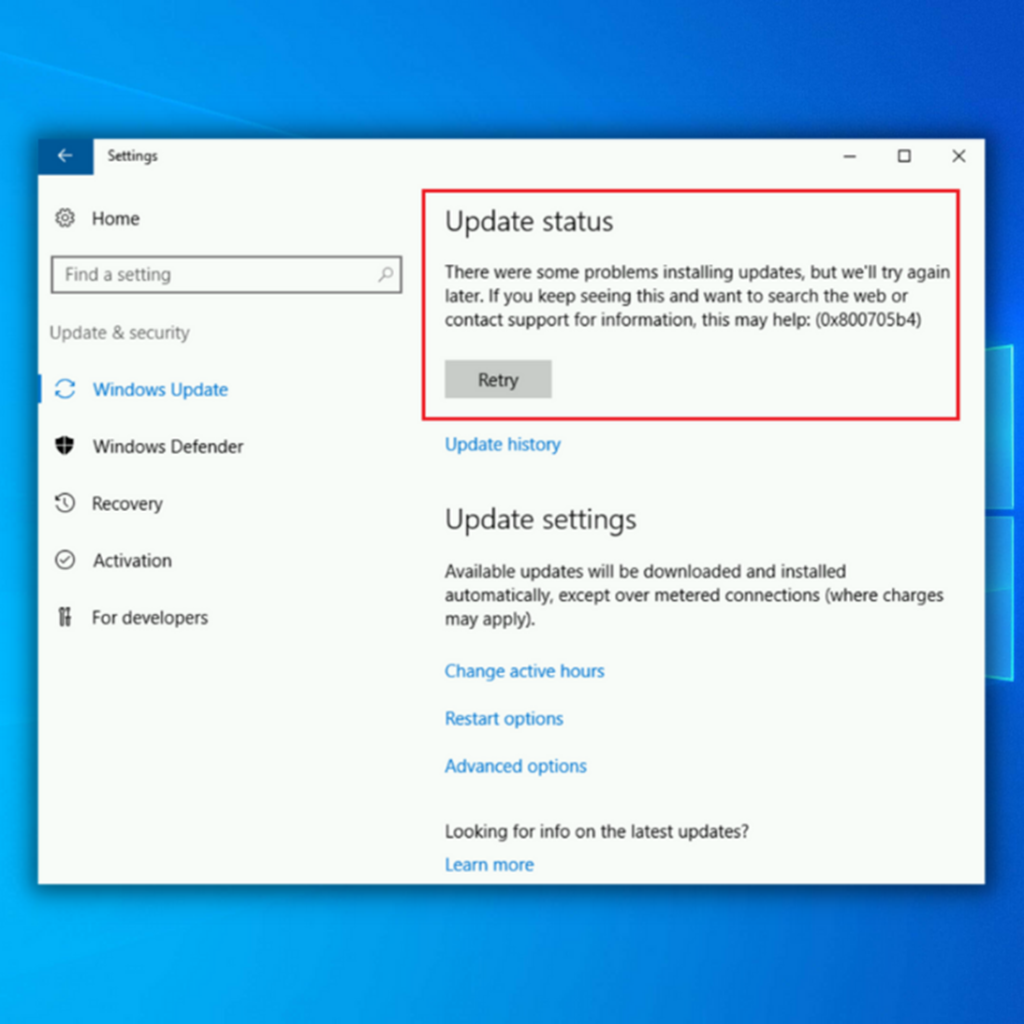
Task: Click the Windows Defender shield icon
Action: pyautogui.click(x=65, y=446)
